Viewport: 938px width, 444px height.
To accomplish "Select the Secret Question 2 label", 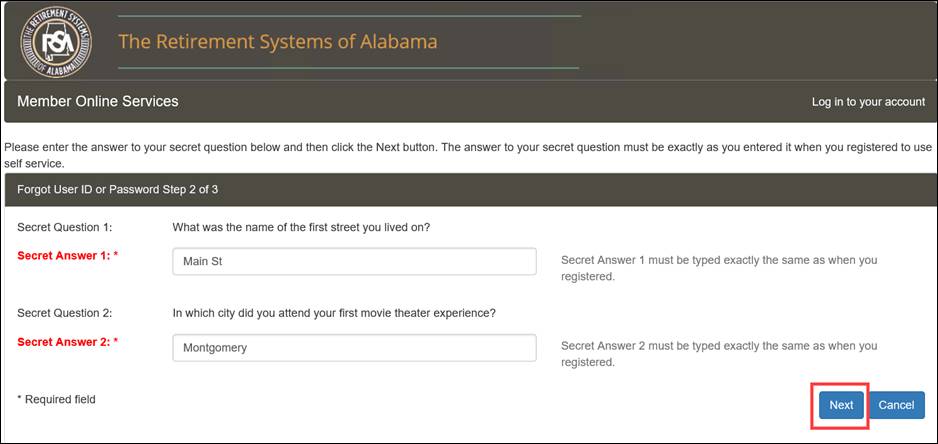I will (65, 313).
